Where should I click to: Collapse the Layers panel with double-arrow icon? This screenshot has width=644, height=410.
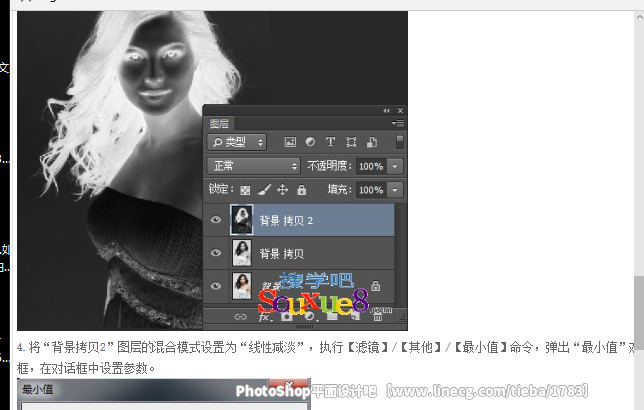point(386,111)
